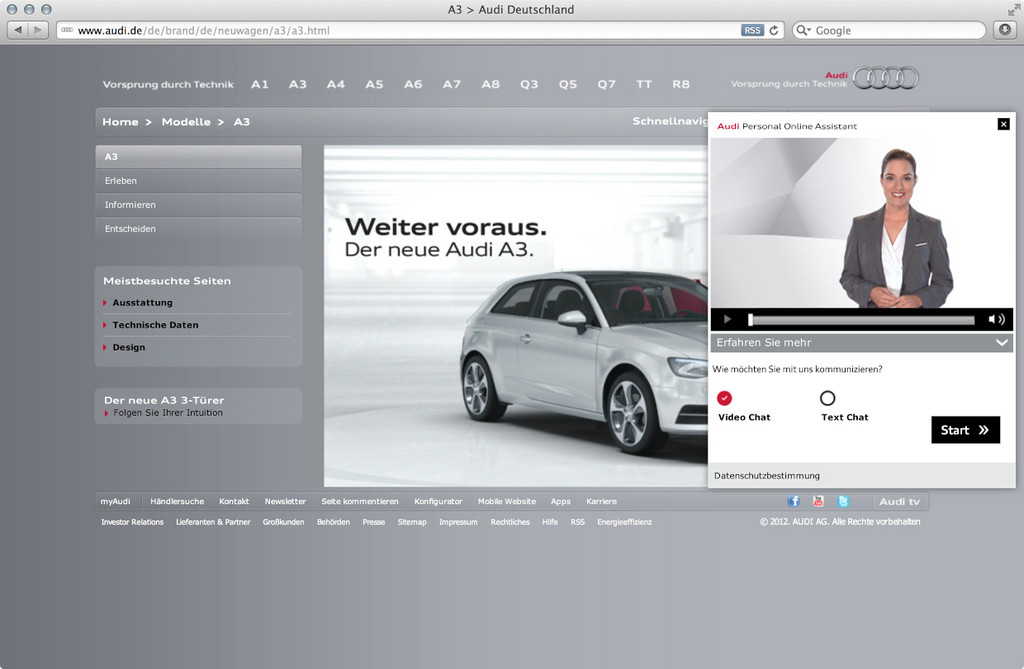The width and height of the screenshot is (1024, 669).
Task: Select the Erleben sidebar item
Action: point(199,181)
